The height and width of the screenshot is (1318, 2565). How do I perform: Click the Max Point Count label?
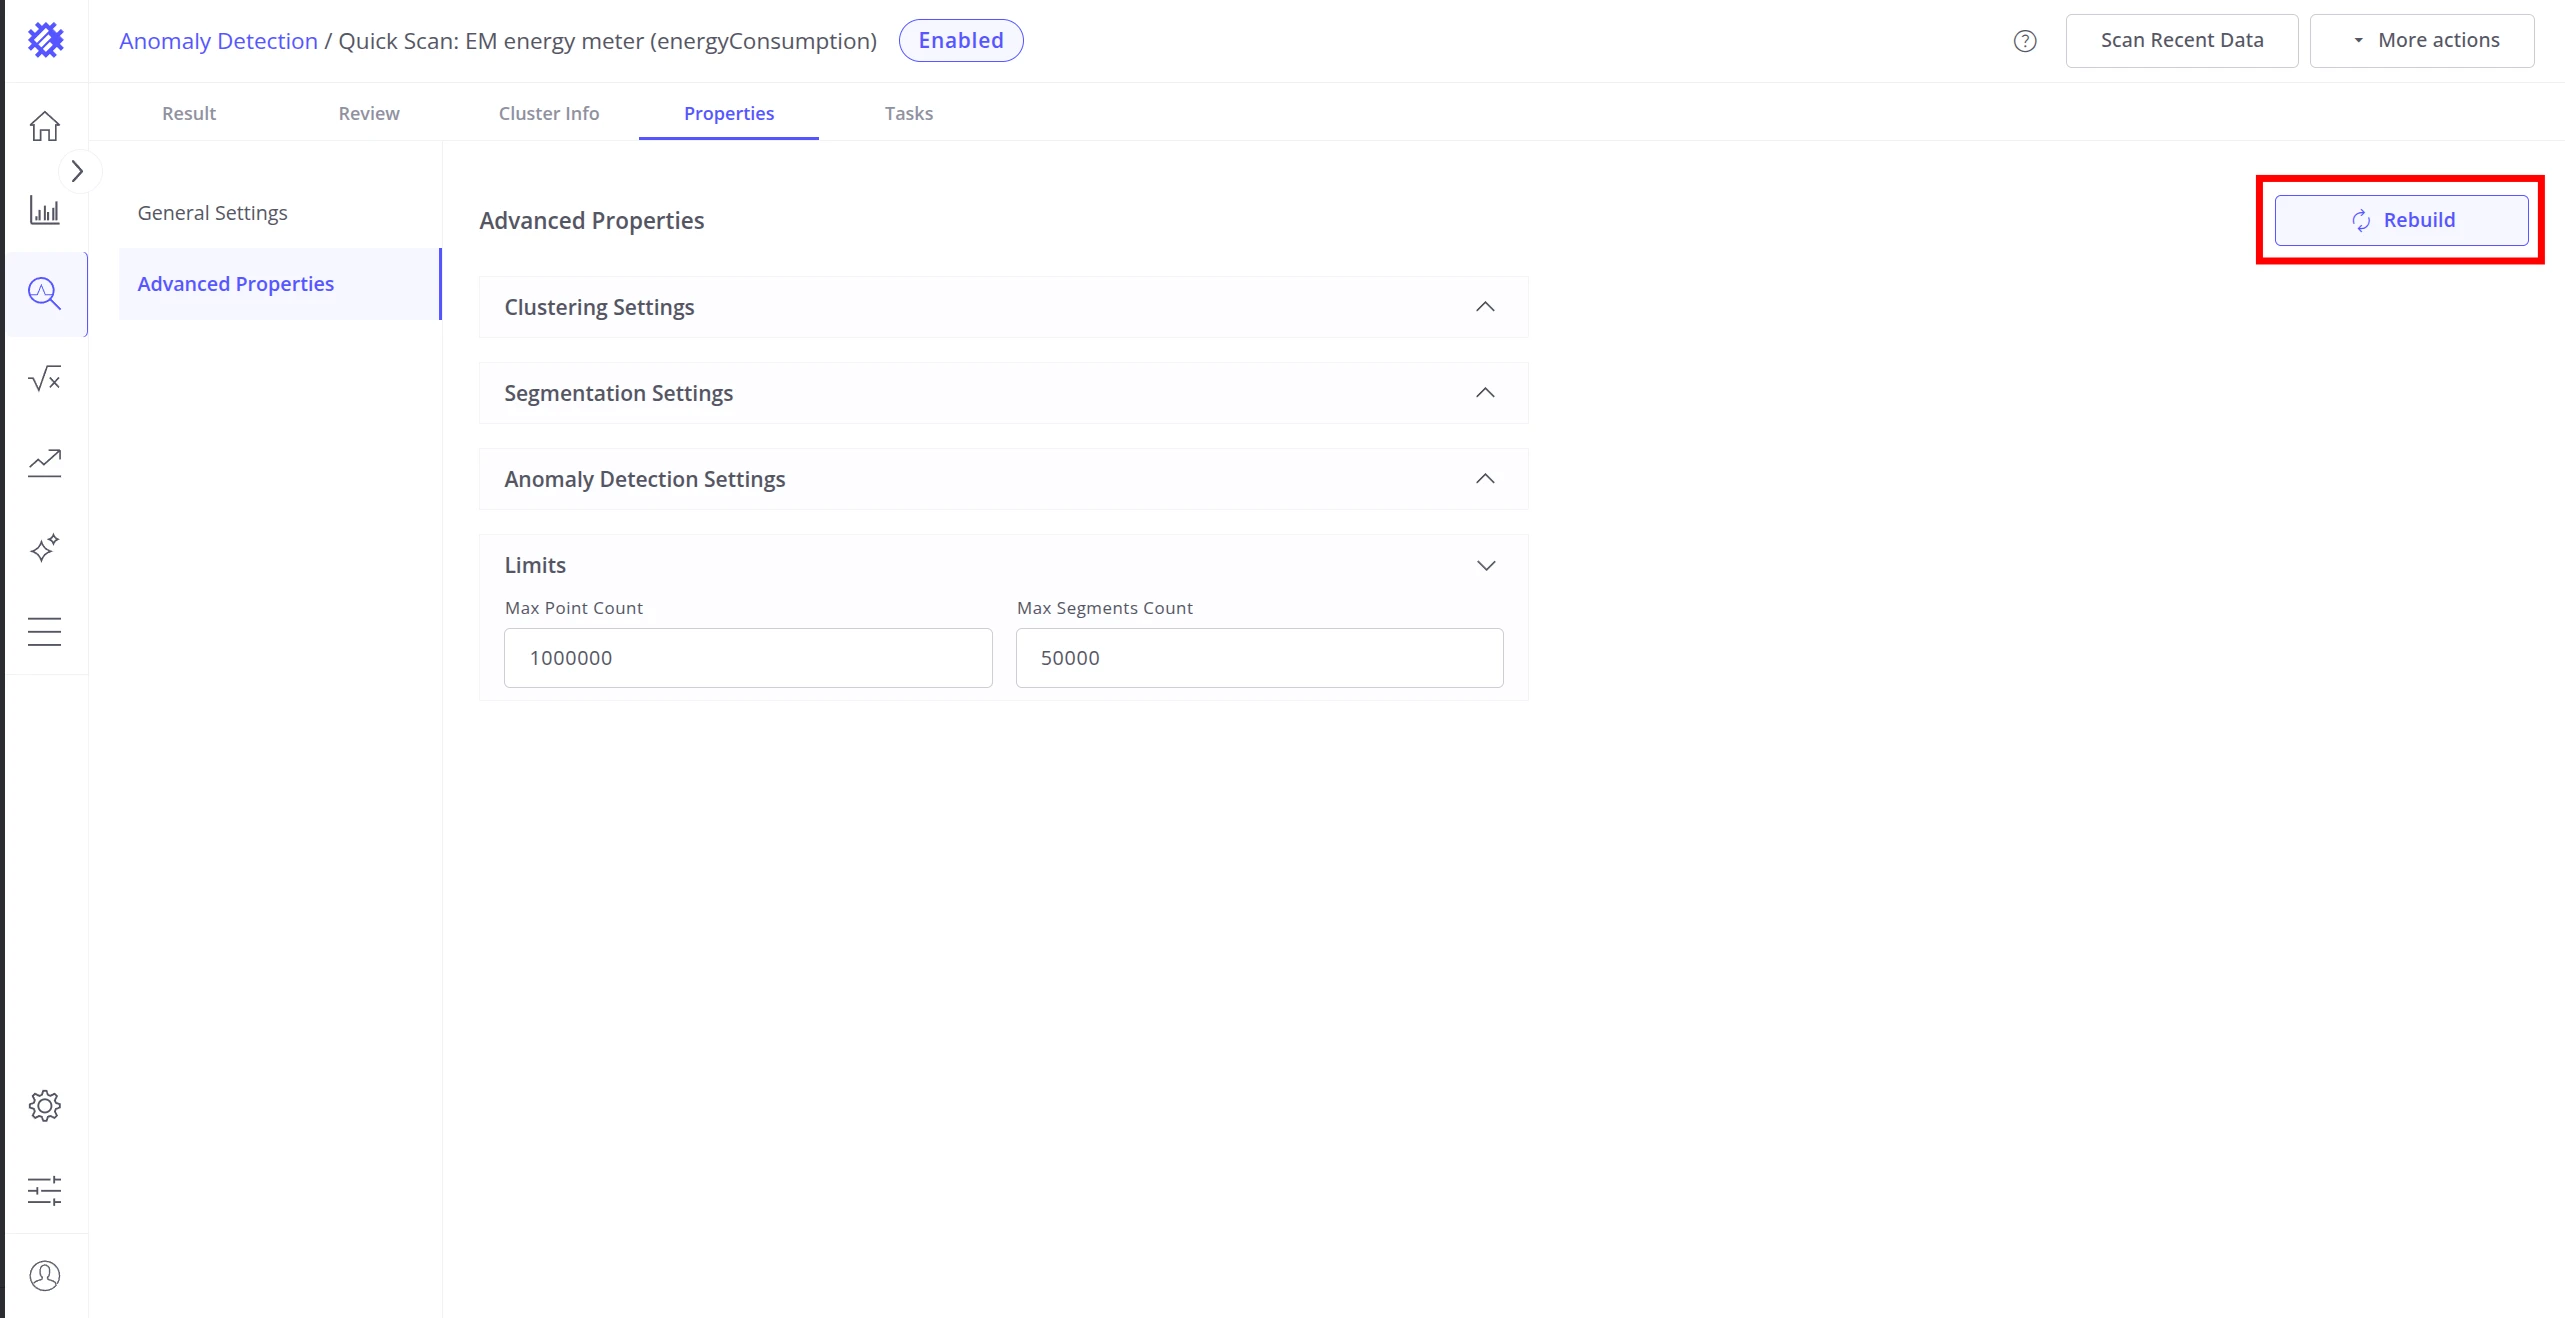point(574,608)
